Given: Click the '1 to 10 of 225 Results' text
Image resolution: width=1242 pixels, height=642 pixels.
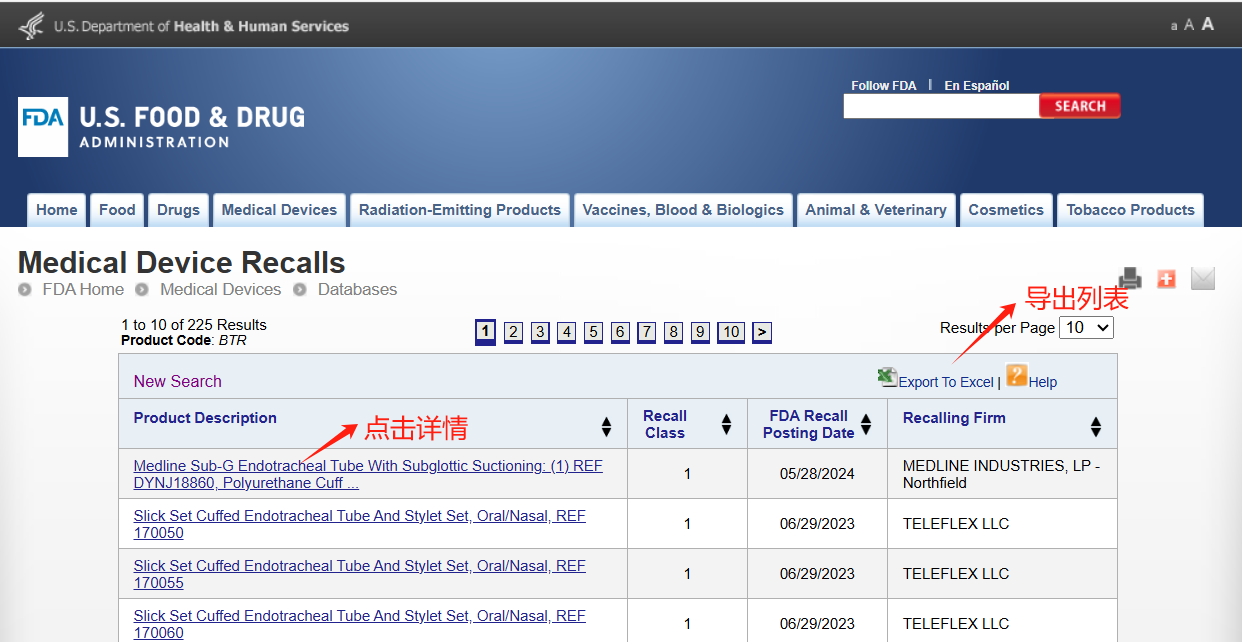Looking at the screenshot, I should (194, 325).
